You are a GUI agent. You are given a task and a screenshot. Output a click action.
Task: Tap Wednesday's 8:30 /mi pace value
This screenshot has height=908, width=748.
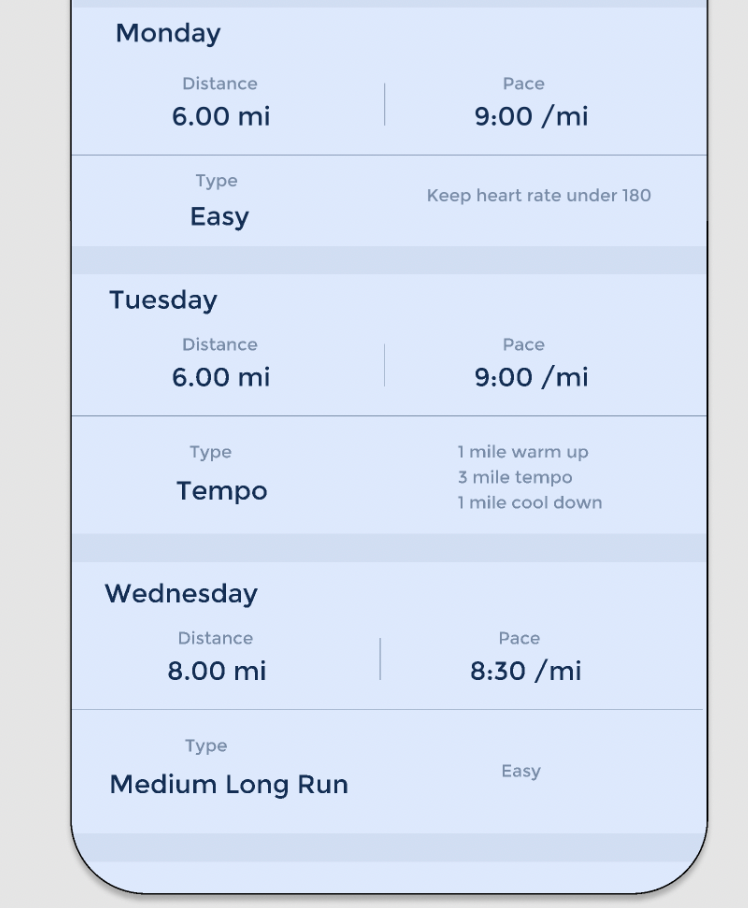526,671
